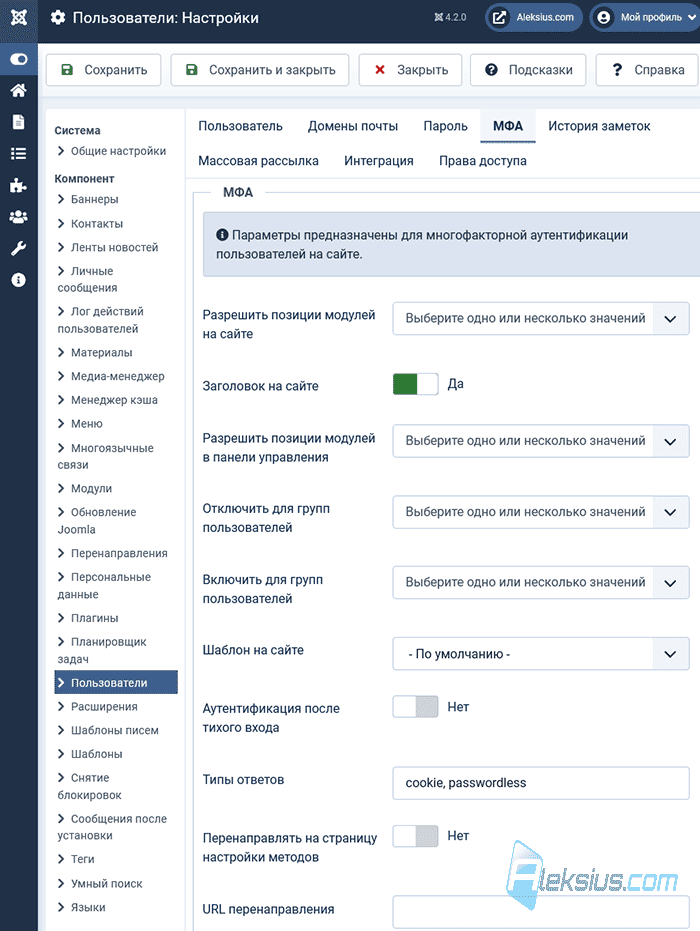Open Снятие блокировок settings
Image resolution: width=700 pixels, height=931 pixels.
90,786
